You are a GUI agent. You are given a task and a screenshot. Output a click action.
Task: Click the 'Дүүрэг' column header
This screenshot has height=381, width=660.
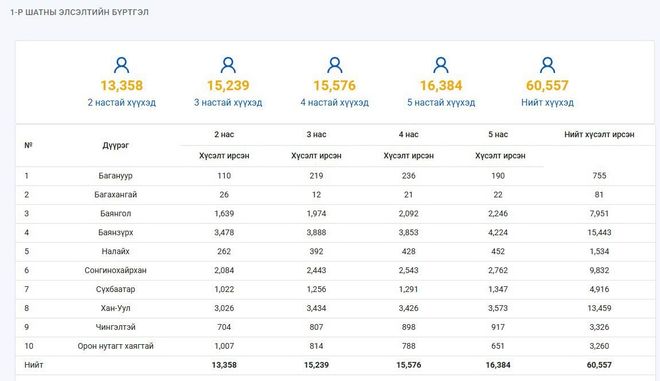click(x=115, y=145)
